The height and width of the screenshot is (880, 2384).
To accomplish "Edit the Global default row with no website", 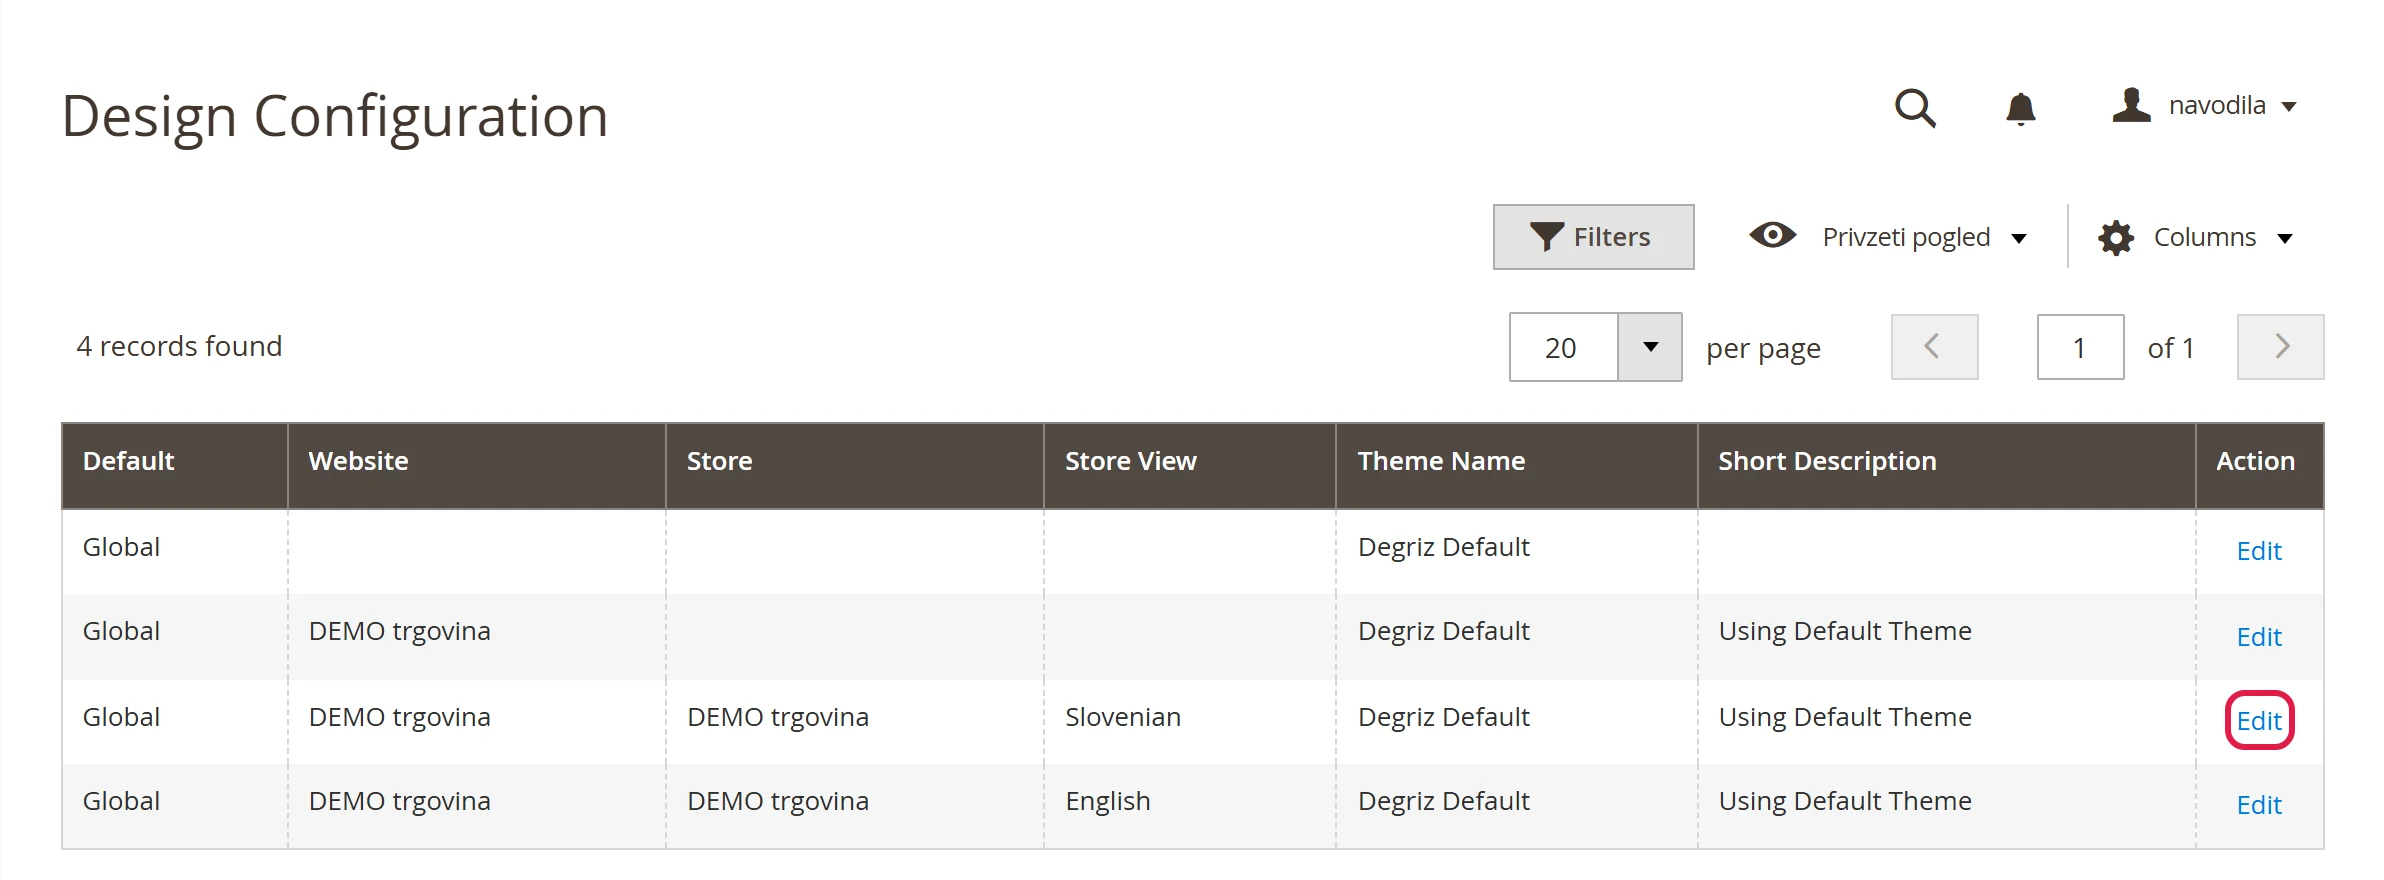I will click(x=2259, y=551).
